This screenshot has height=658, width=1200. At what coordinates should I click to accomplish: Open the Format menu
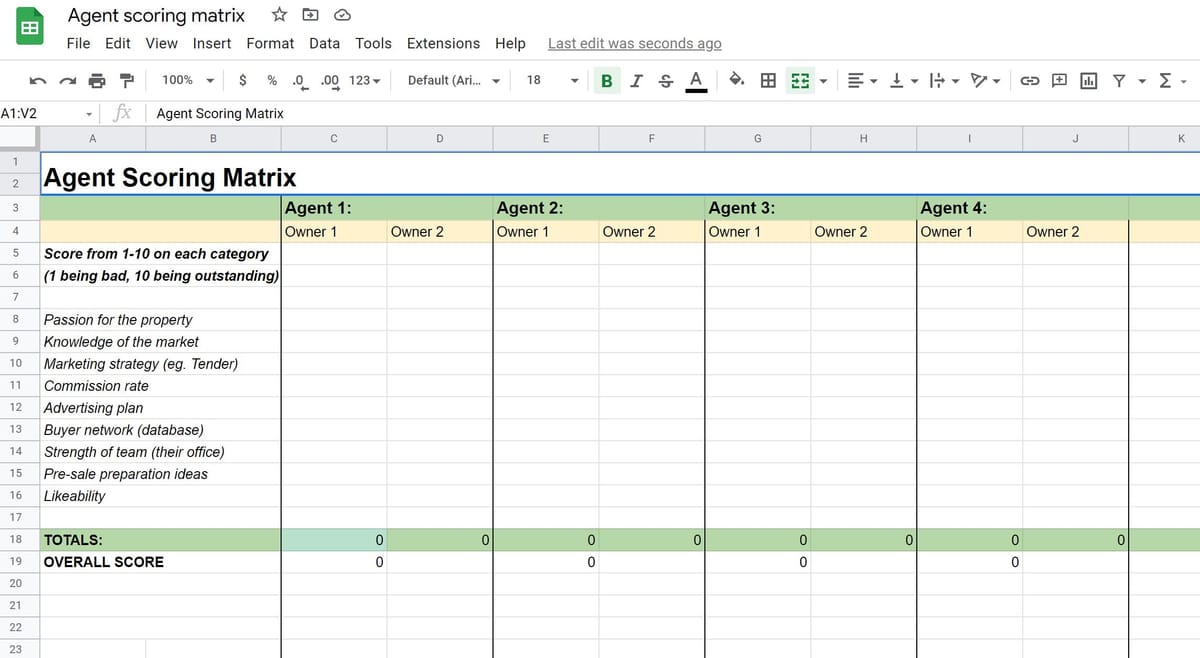click(x=270, y=43)
